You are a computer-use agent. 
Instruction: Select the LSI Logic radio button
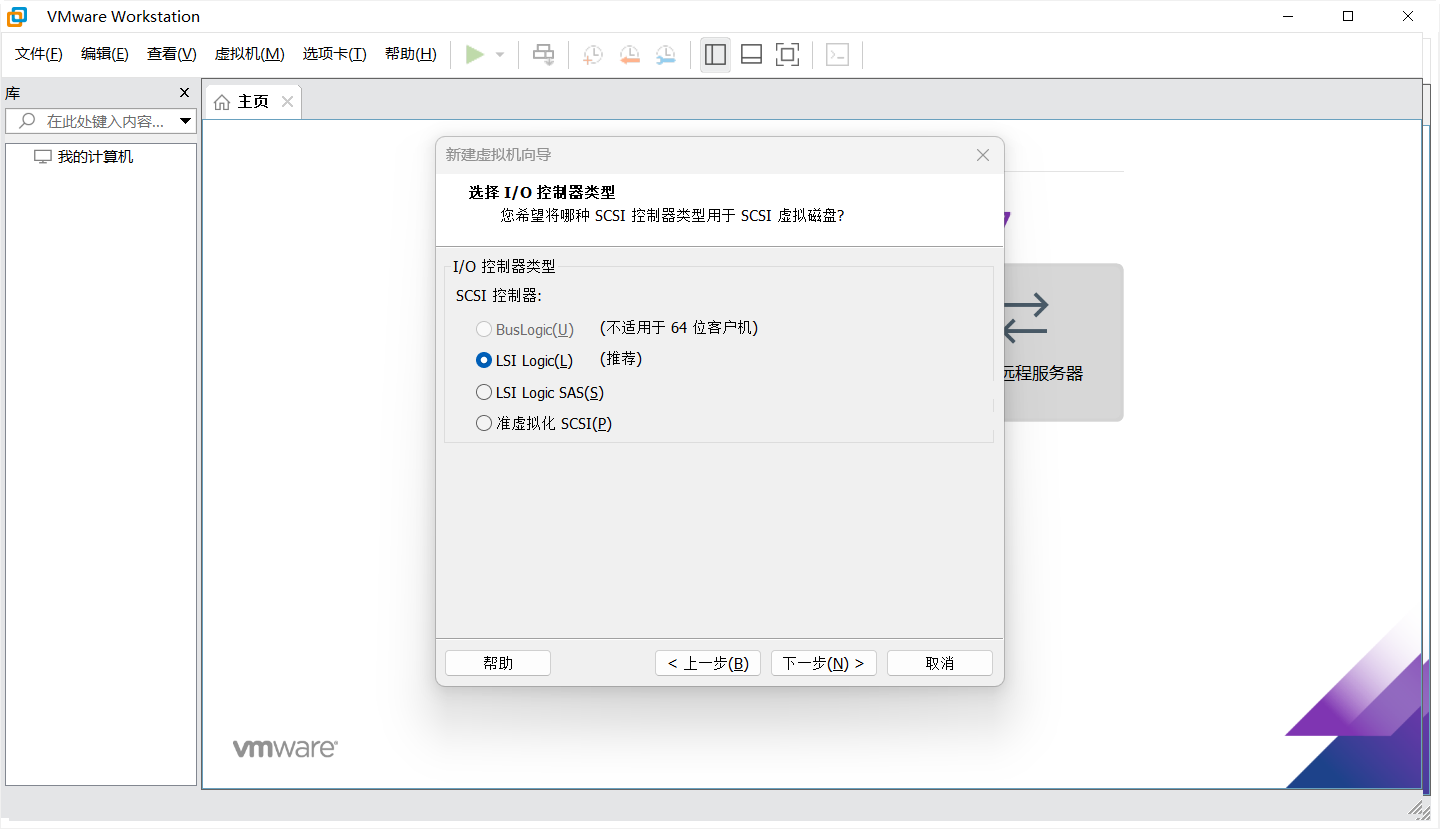tap(484, 360)
